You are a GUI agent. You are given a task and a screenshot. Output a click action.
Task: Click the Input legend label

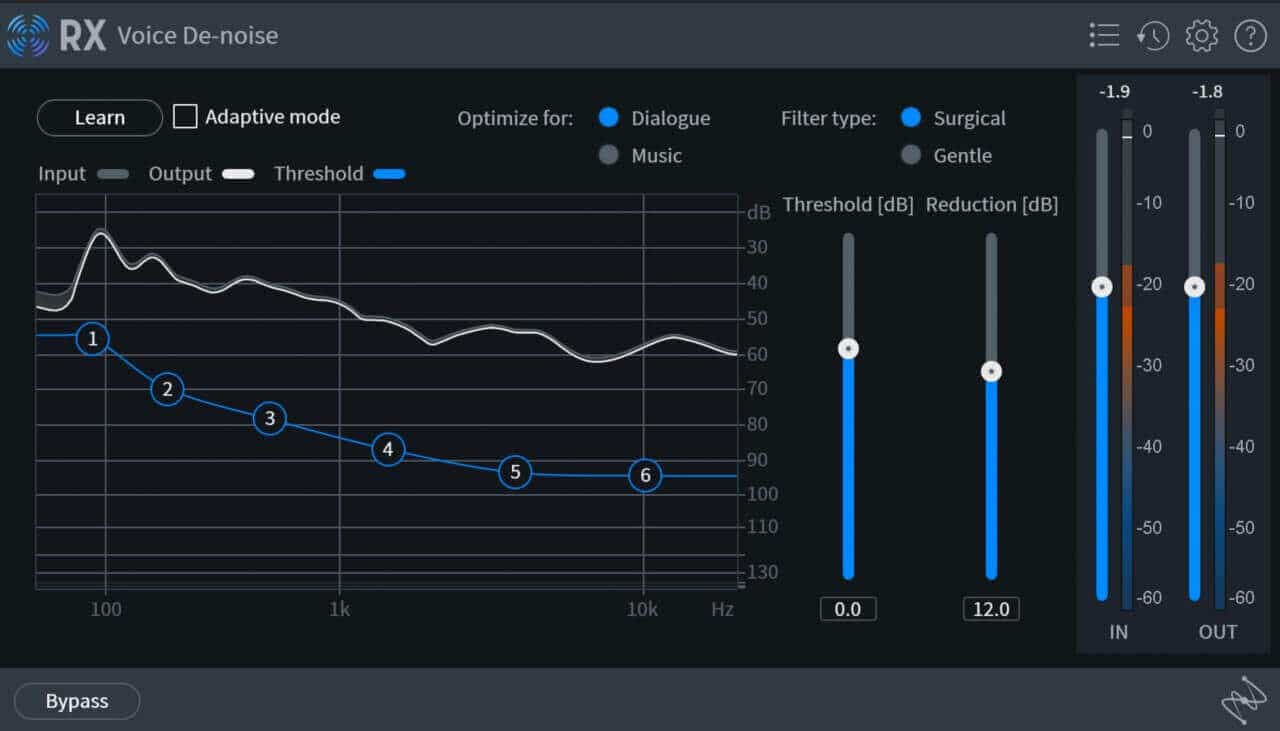(x=62, y=174)
